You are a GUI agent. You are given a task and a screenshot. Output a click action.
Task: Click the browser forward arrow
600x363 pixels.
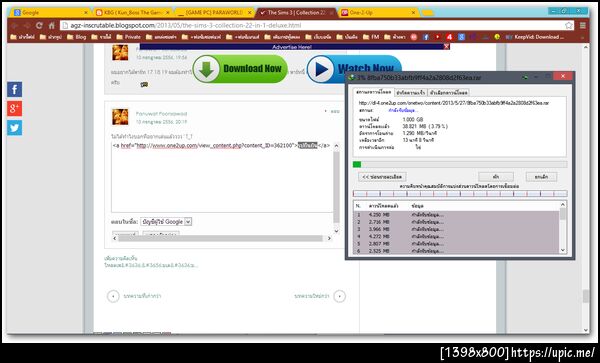click(x=26, y=26)
